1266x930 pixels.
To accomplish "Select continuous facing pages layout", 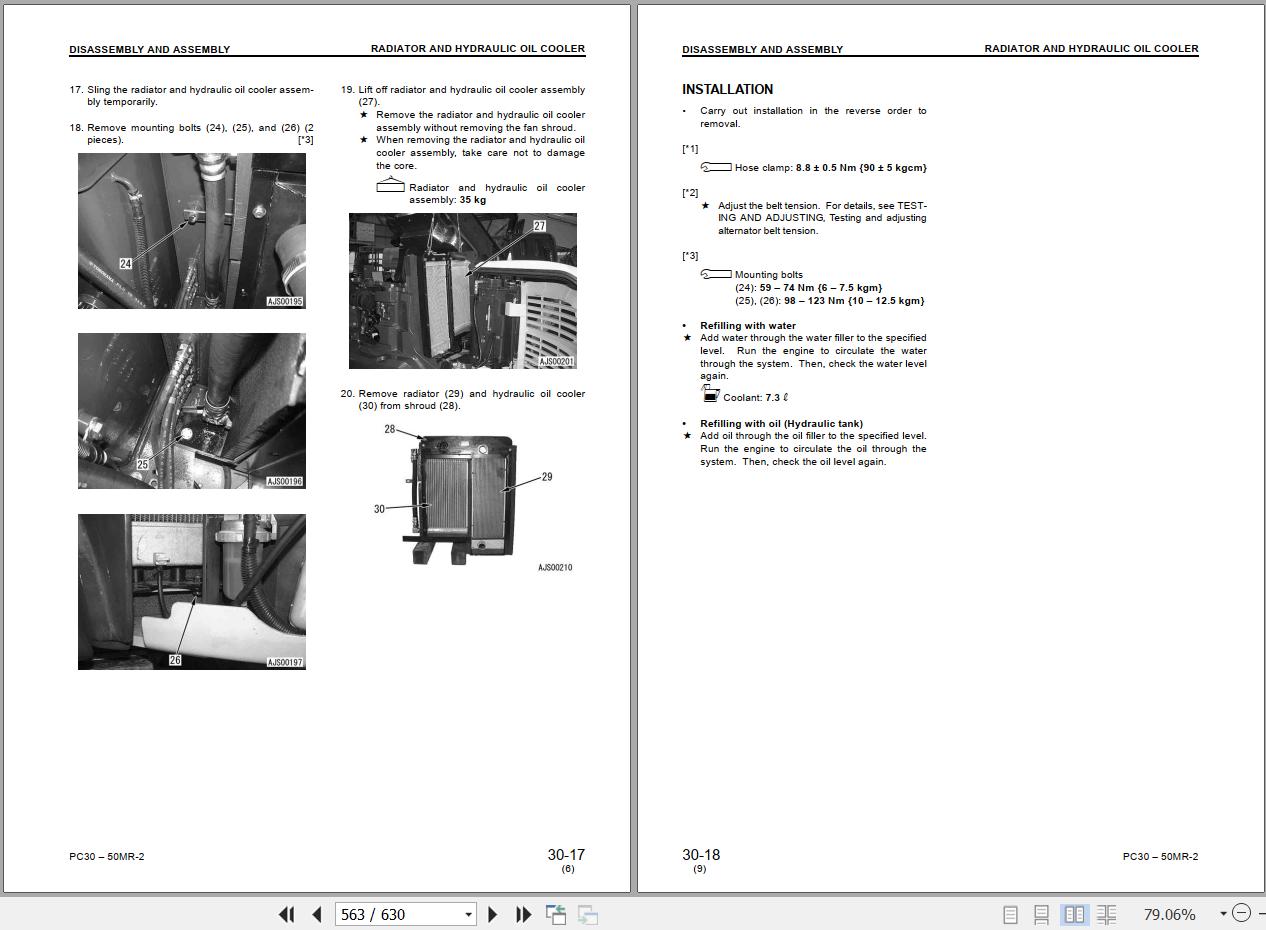I will point(1106,914).
